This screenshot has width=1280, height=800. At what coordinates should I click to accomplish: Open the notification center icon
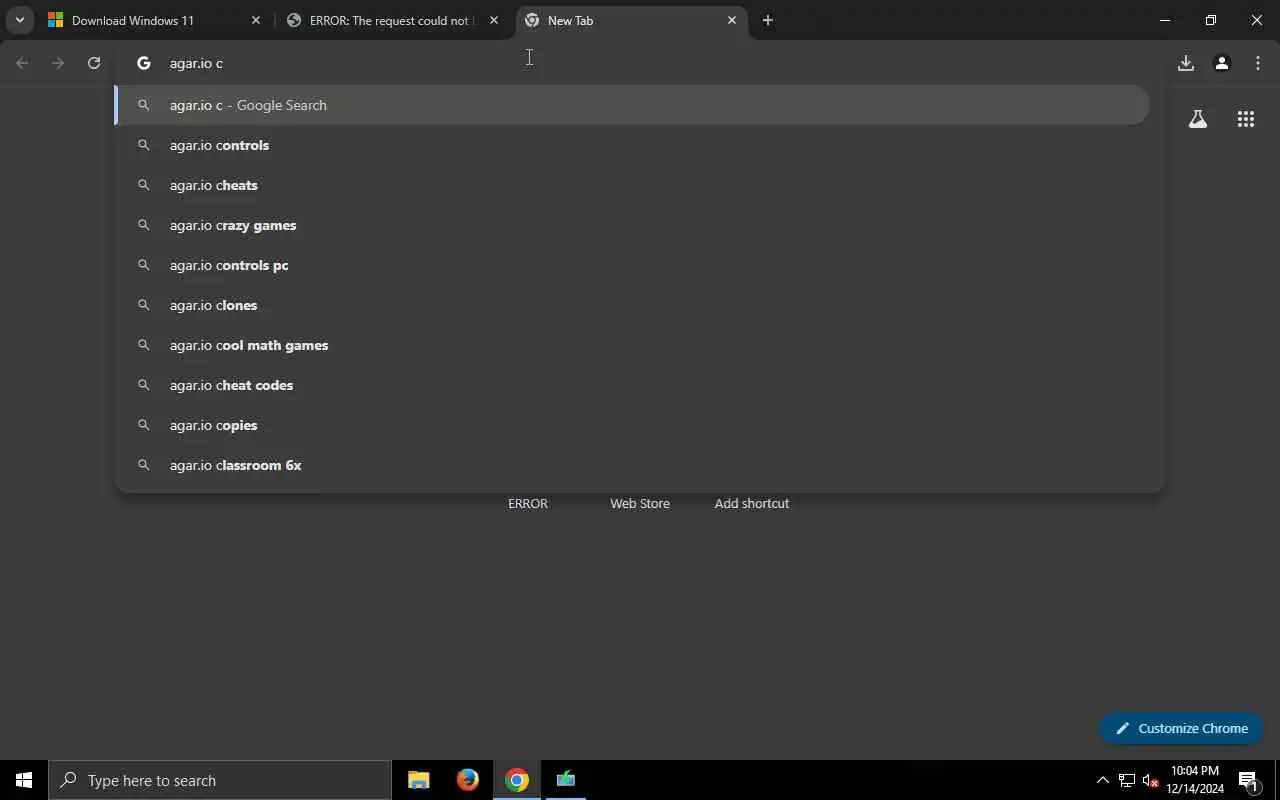coord(1248,780)
